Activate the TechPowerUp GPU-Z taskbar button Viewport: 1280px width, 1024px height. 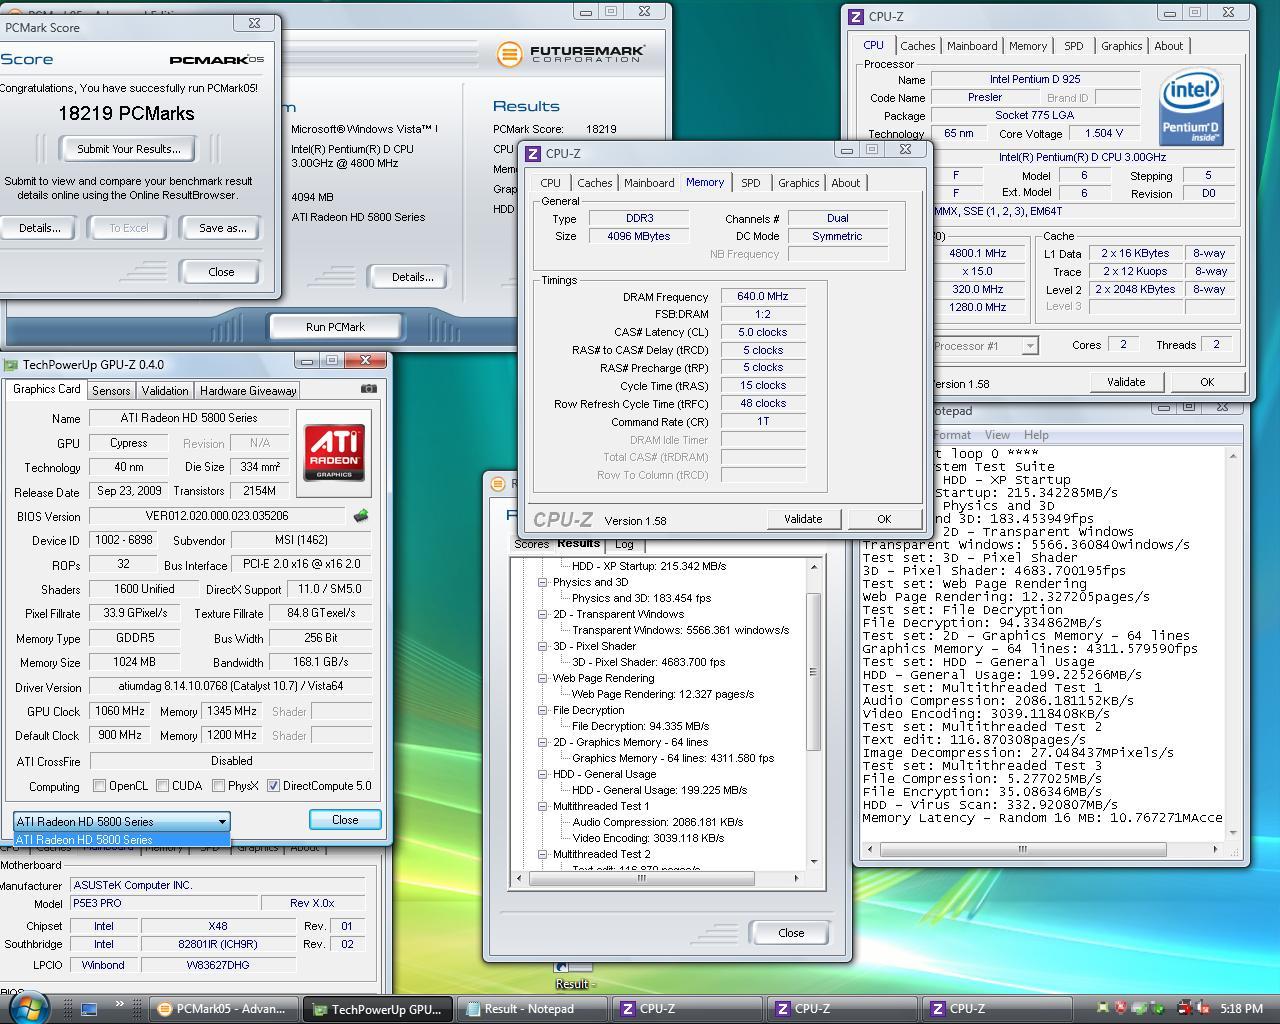point(377,1009)
